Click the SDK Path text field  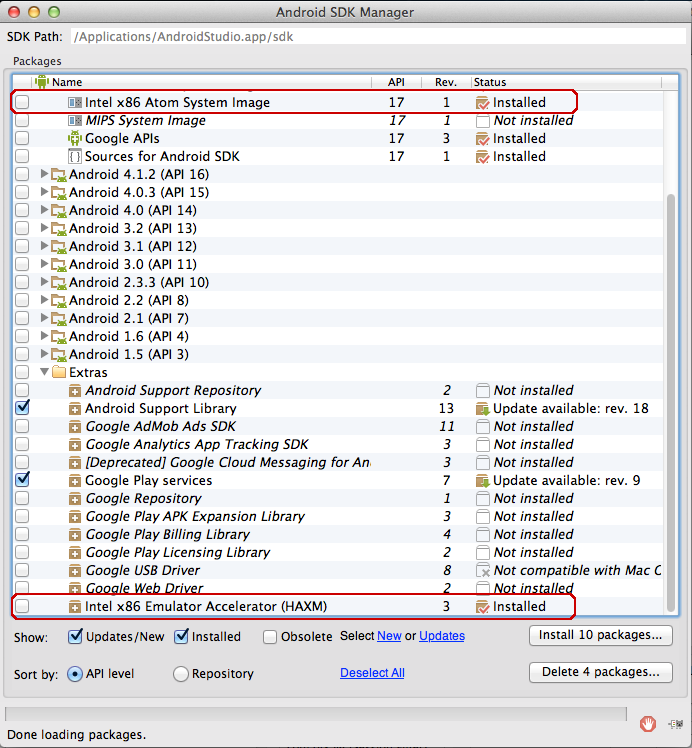coord(378,37)
